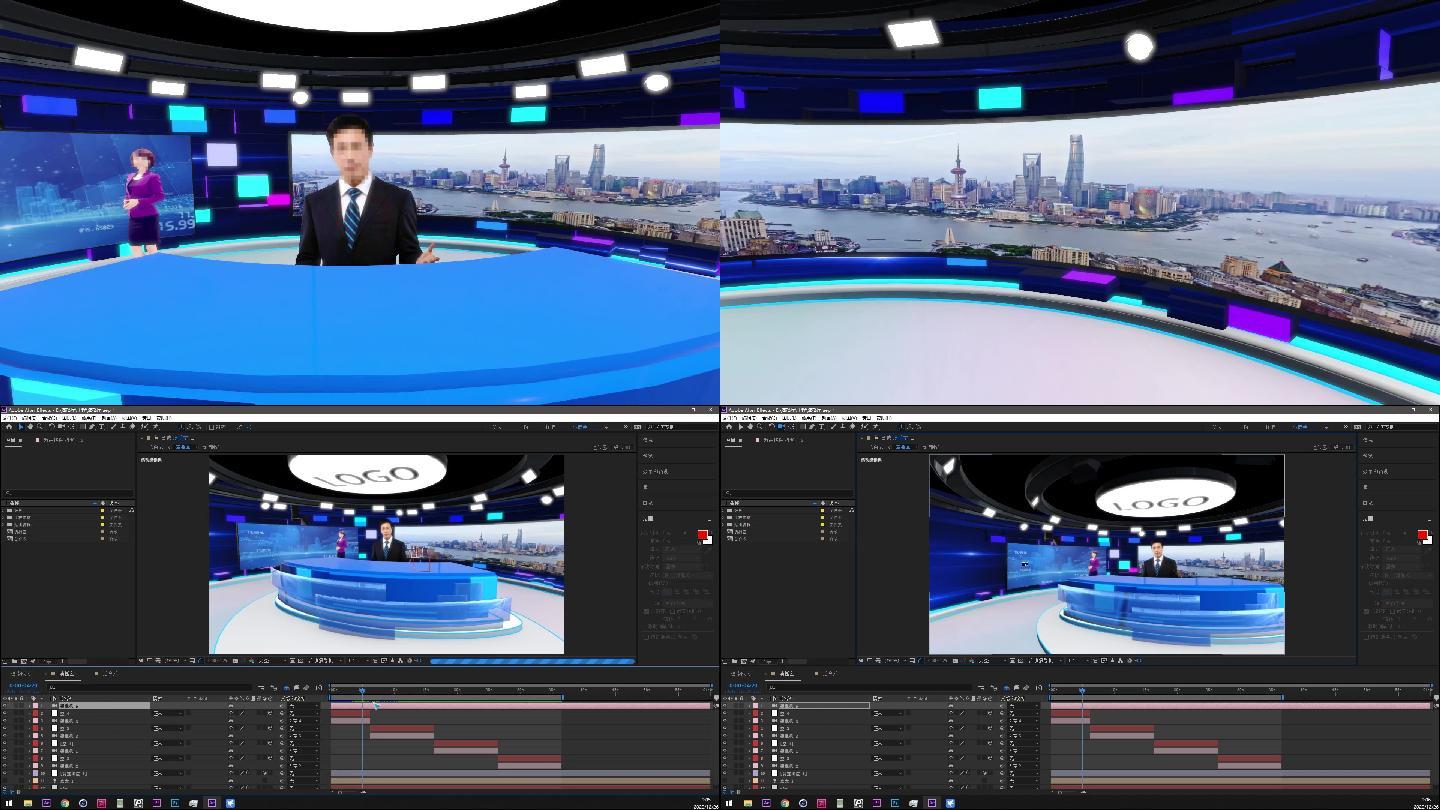Enable Motion Blur switch in left timeline header
This screenshot has height=810, width=1440.
tap(306, 688)
